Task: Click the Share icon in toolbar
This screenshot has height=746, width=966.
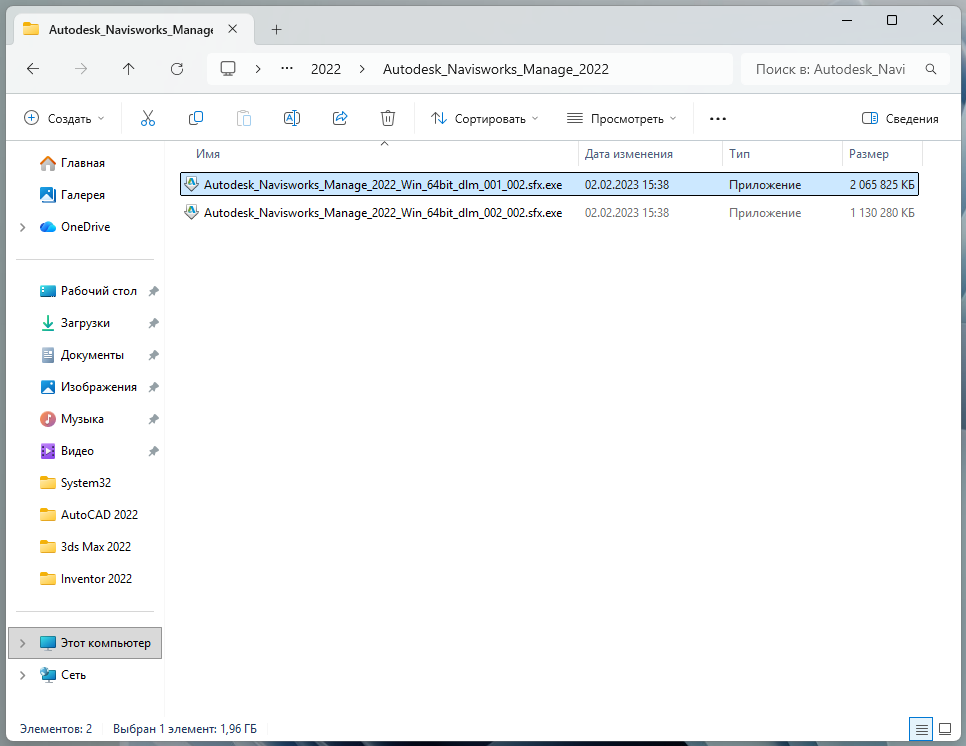Action: tap(340, 118)
